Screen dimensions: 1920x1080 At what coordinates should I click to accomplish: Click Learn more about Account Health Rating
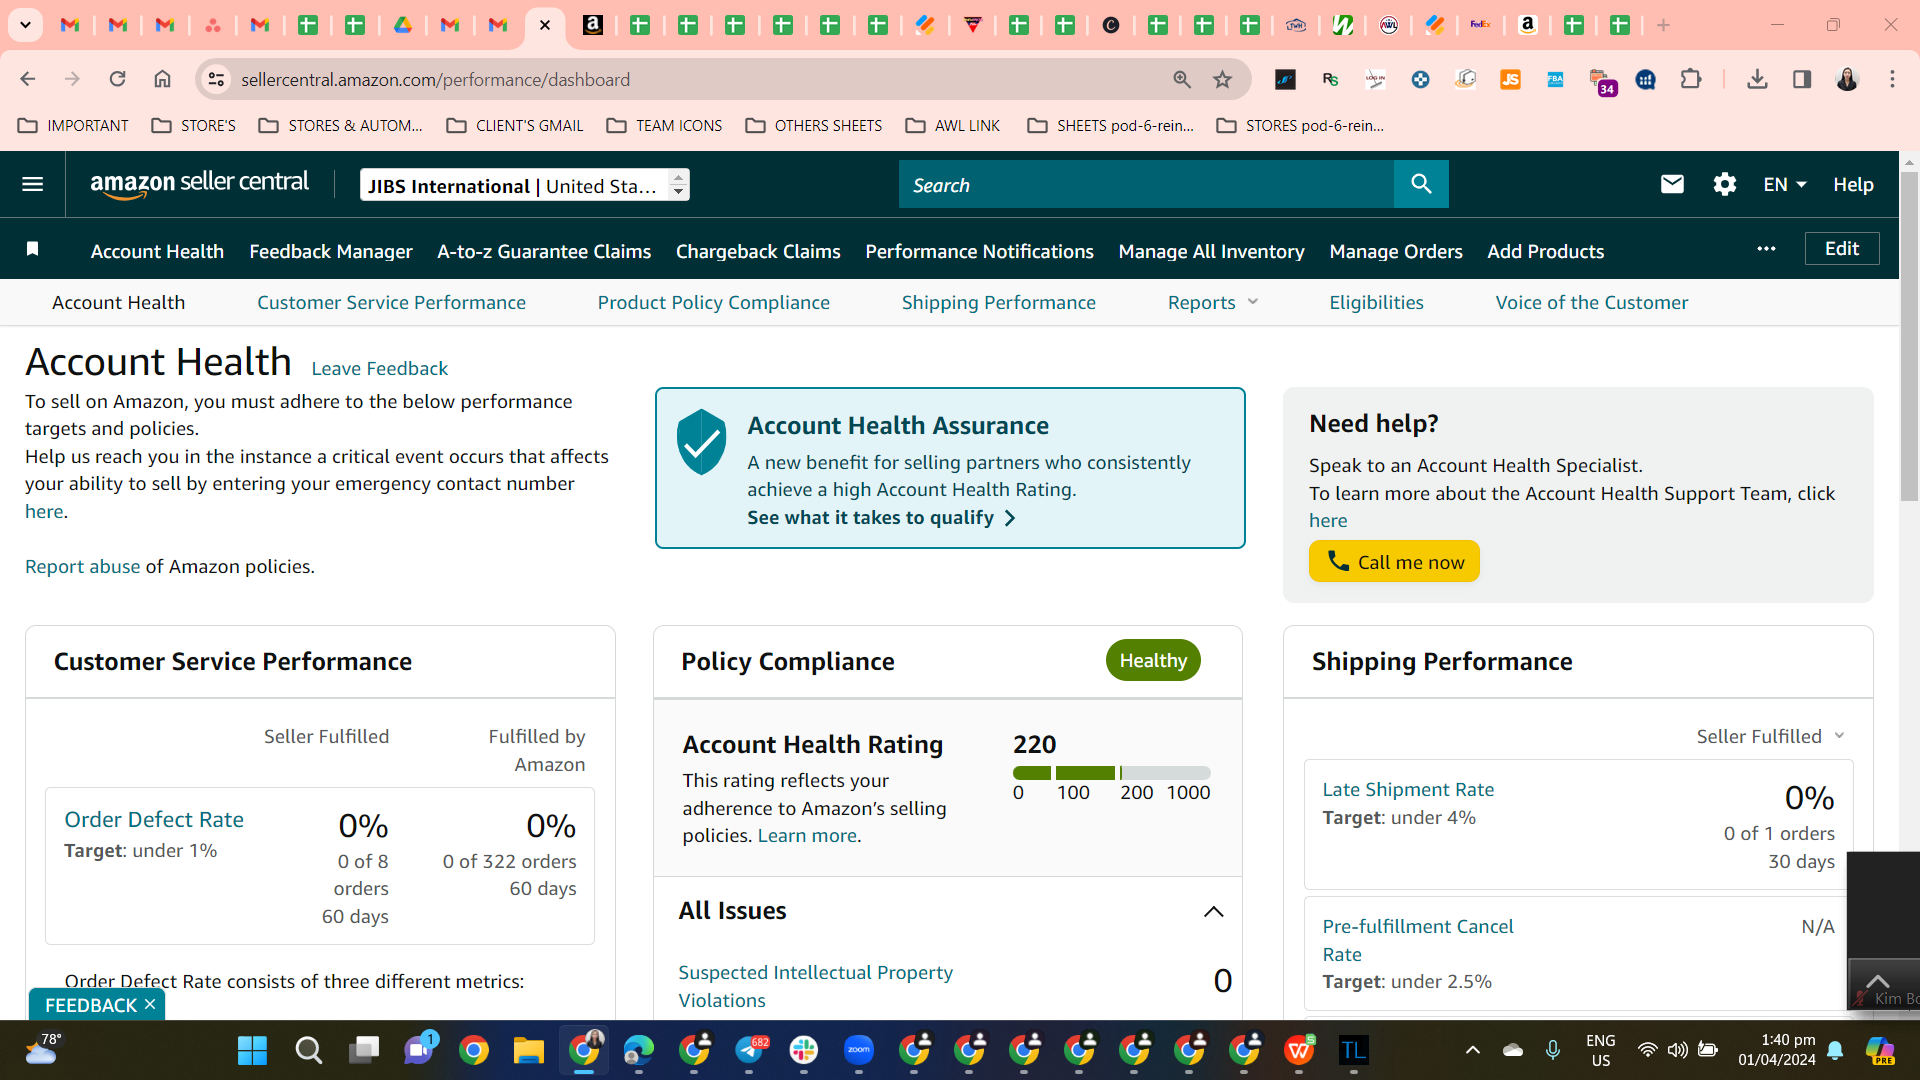click(x=807, y=835)
